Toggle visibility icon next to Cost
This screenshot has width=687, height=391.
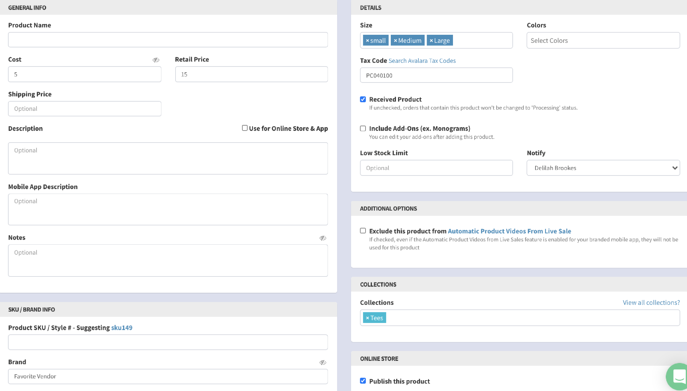click(156, 60)
